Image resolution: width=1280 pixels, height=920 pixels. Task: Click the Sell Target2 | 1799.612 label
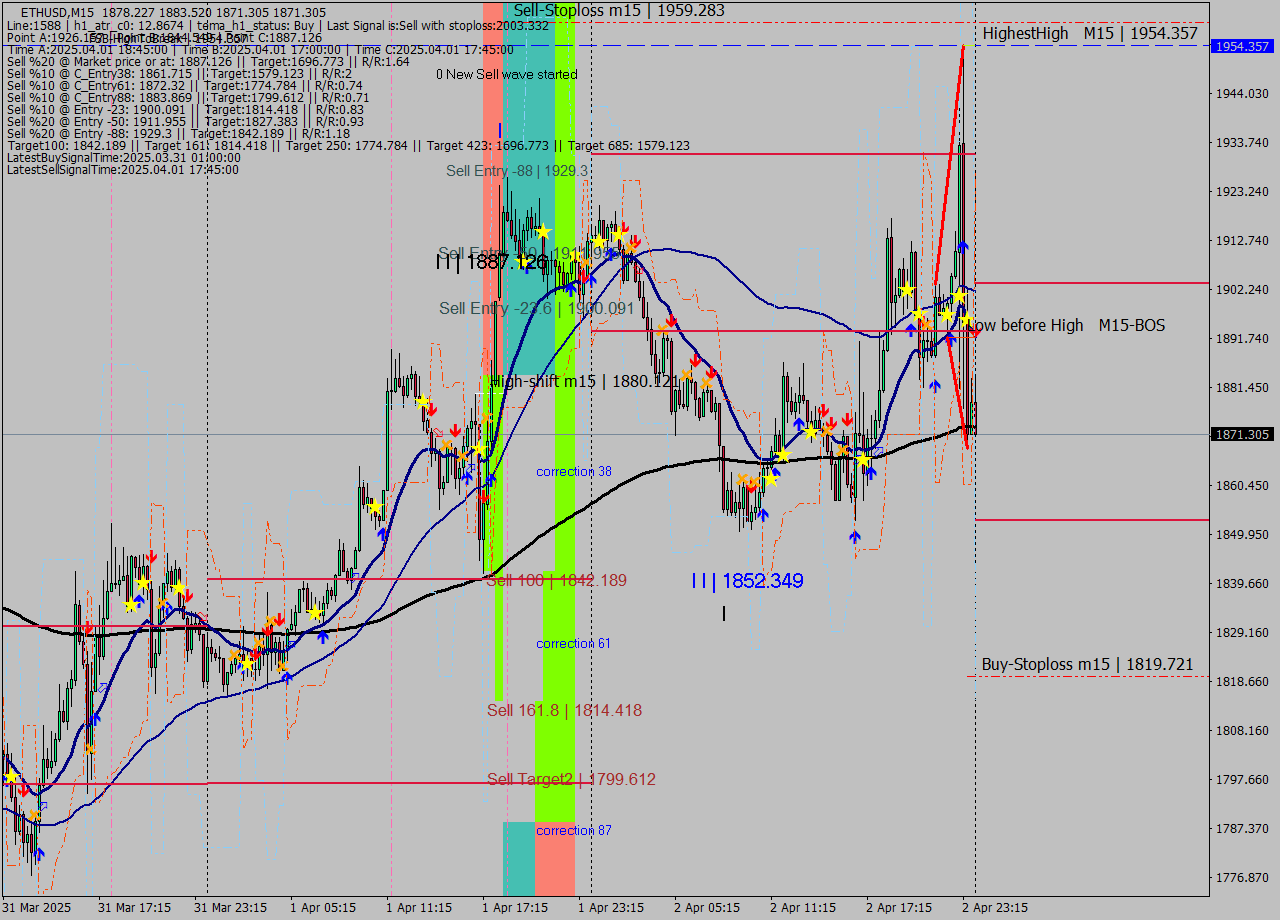[x=570, y=779]
